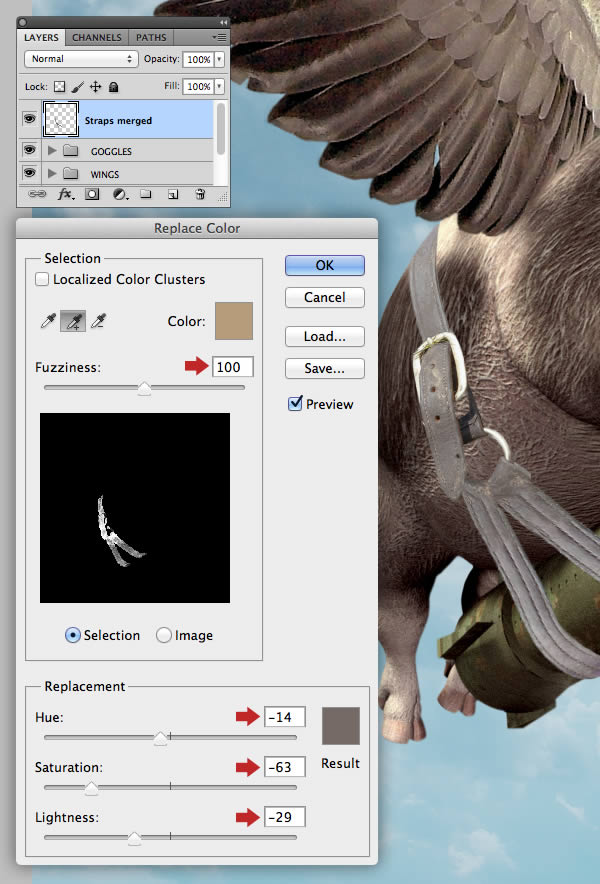Open the blending mode Normal dropdown
The image size is (600, 884).
(x=81, y=59)
